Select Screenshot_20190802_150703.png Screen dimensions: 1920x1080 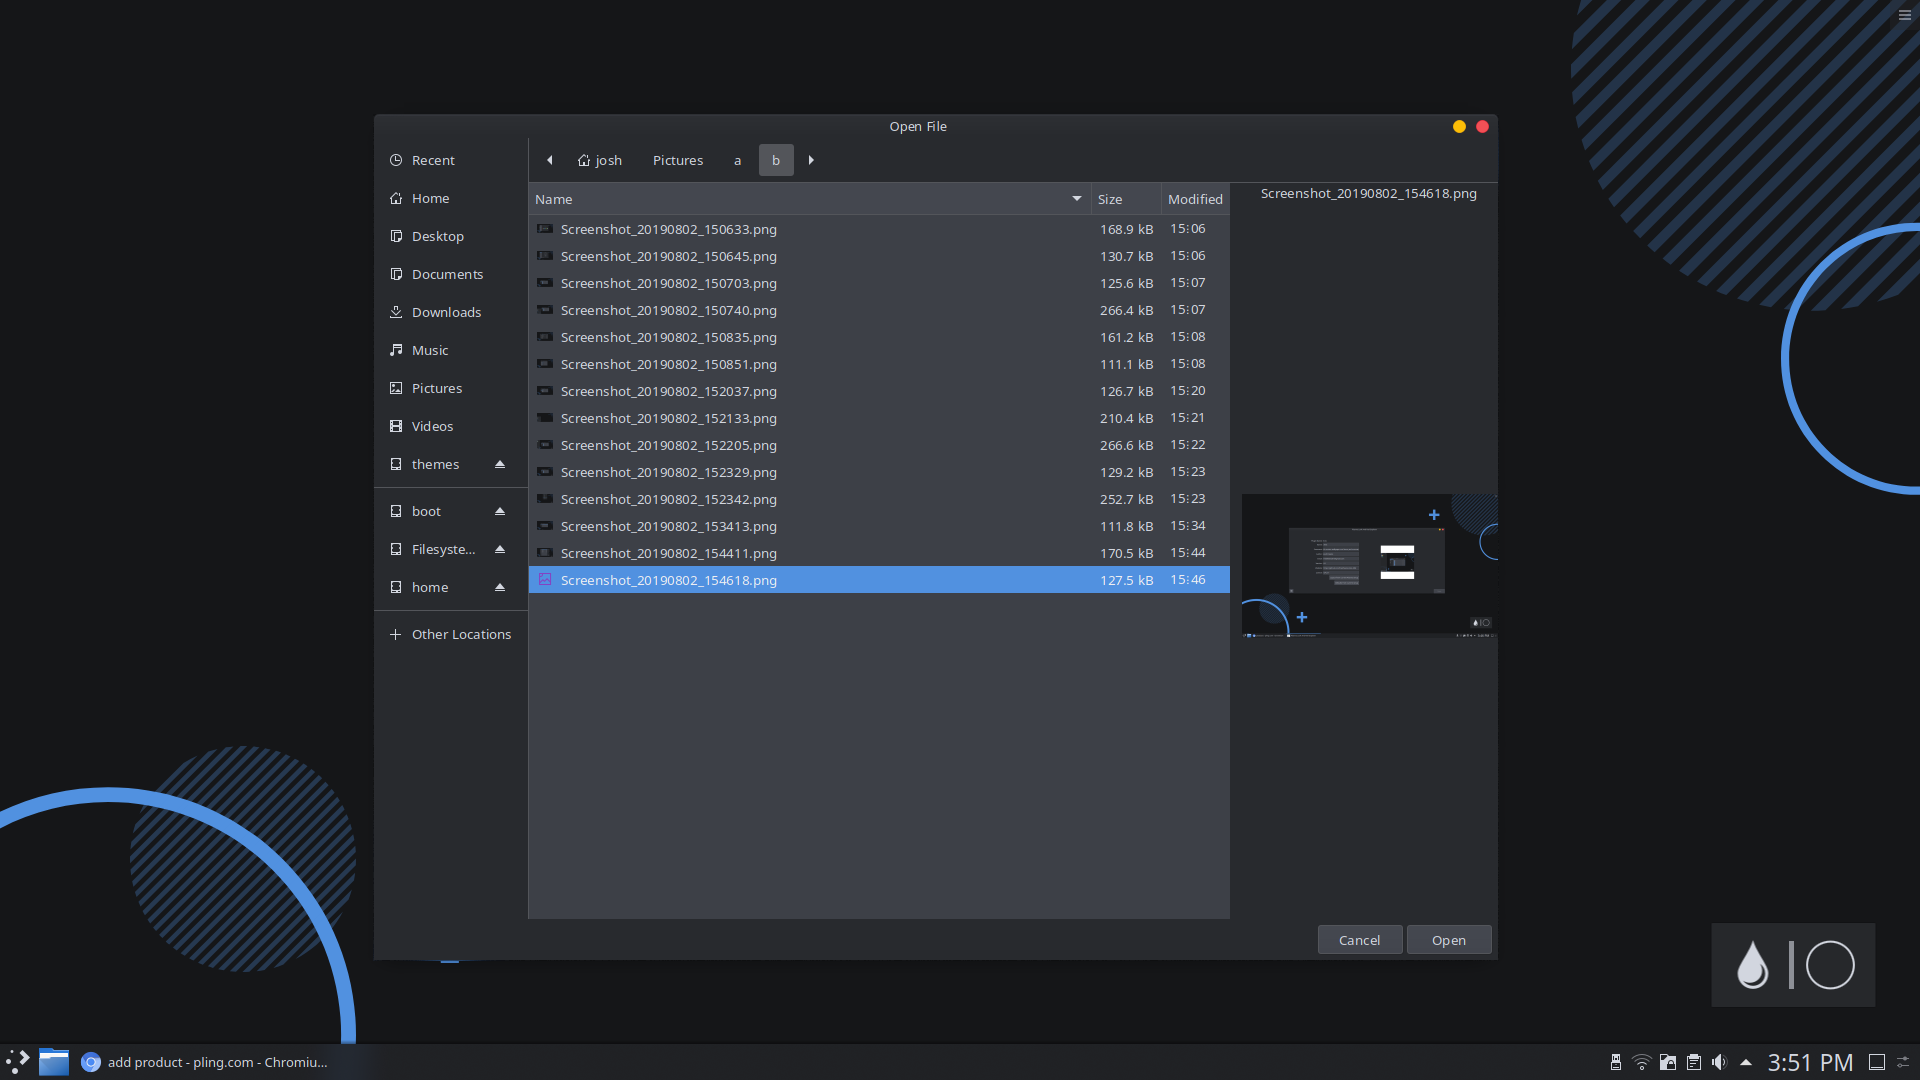click(x=879, y=283)
